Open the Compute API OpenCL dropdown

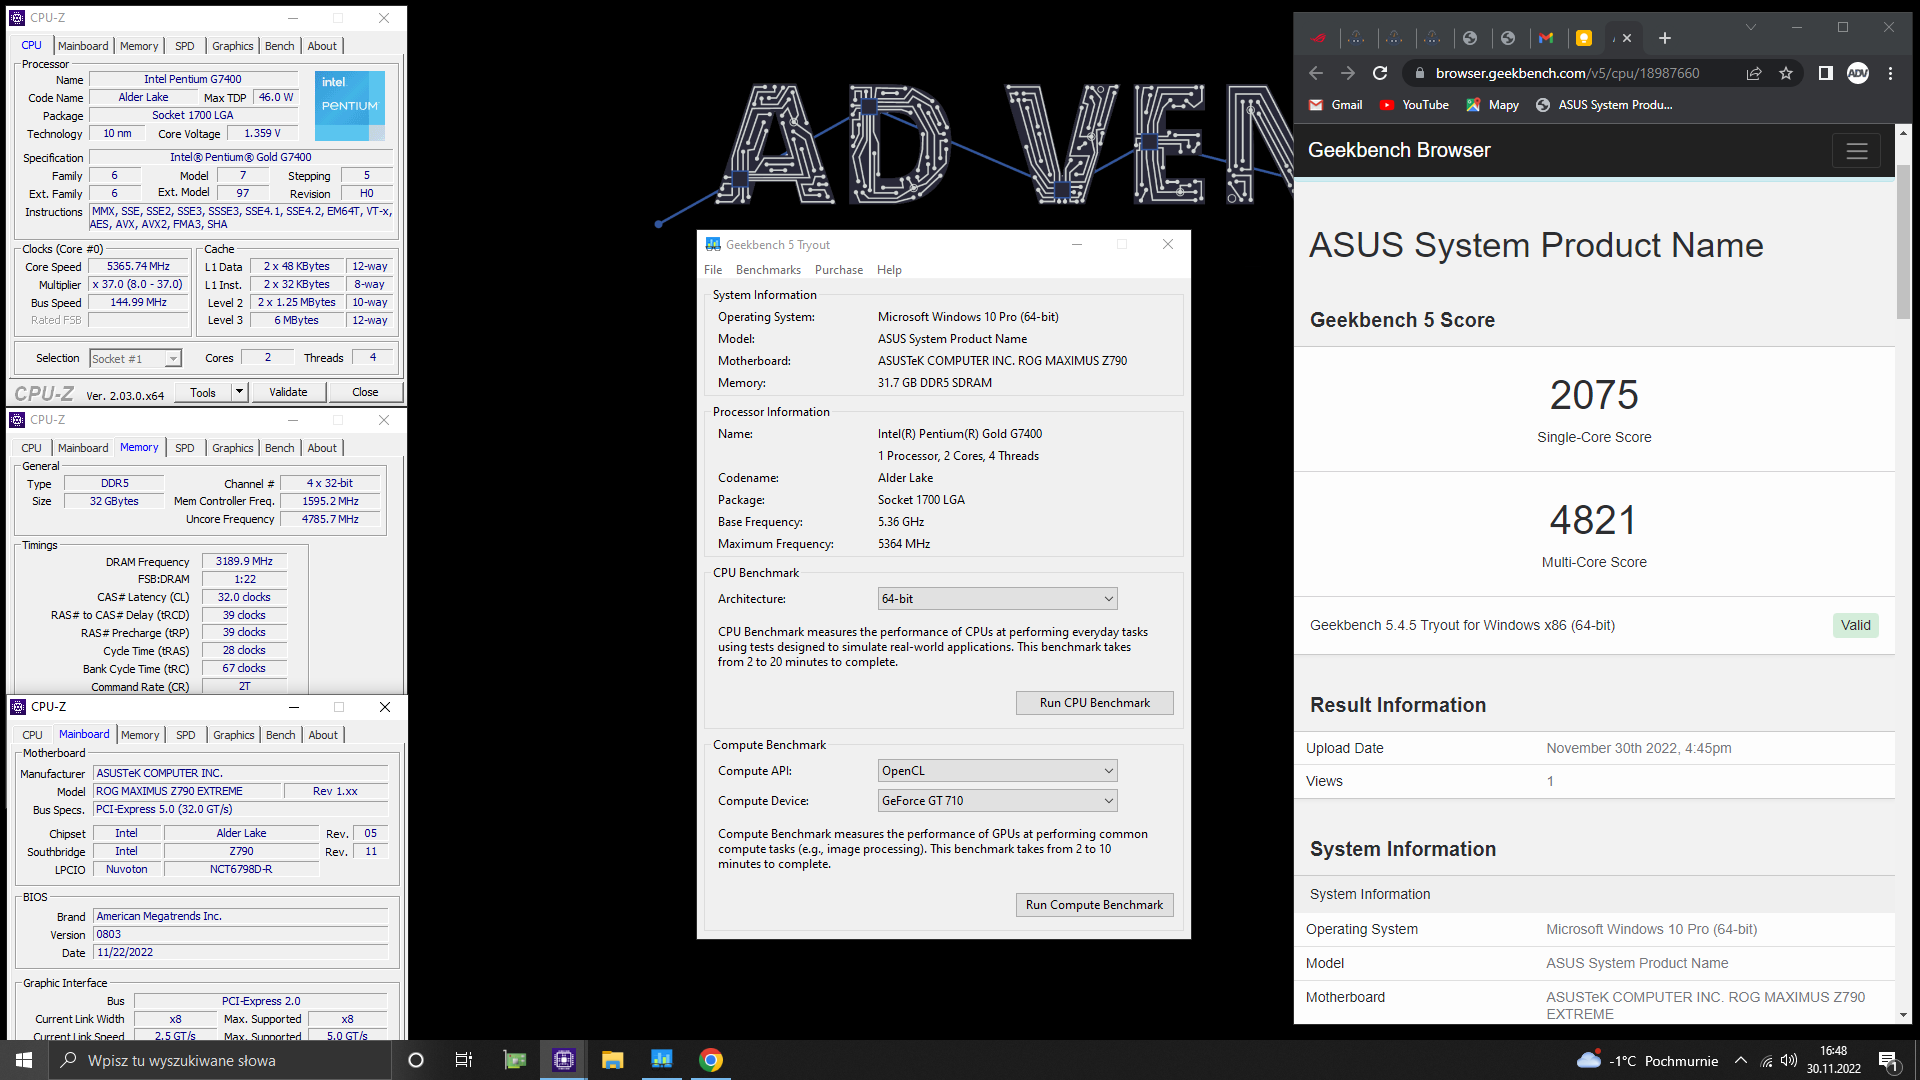click(997, 771)
